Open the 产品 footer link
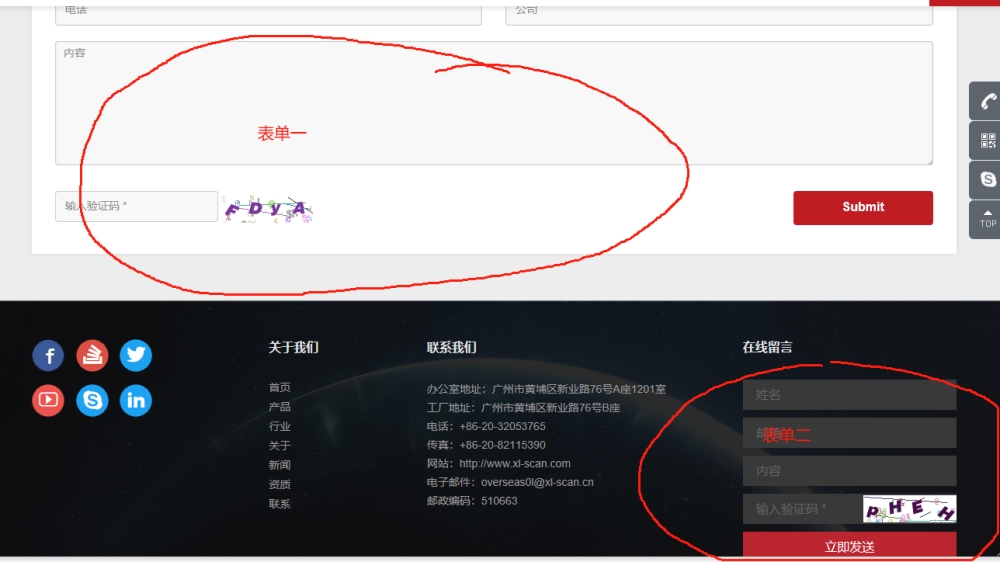Screen dimensions: 1000x562 (279, 407)
